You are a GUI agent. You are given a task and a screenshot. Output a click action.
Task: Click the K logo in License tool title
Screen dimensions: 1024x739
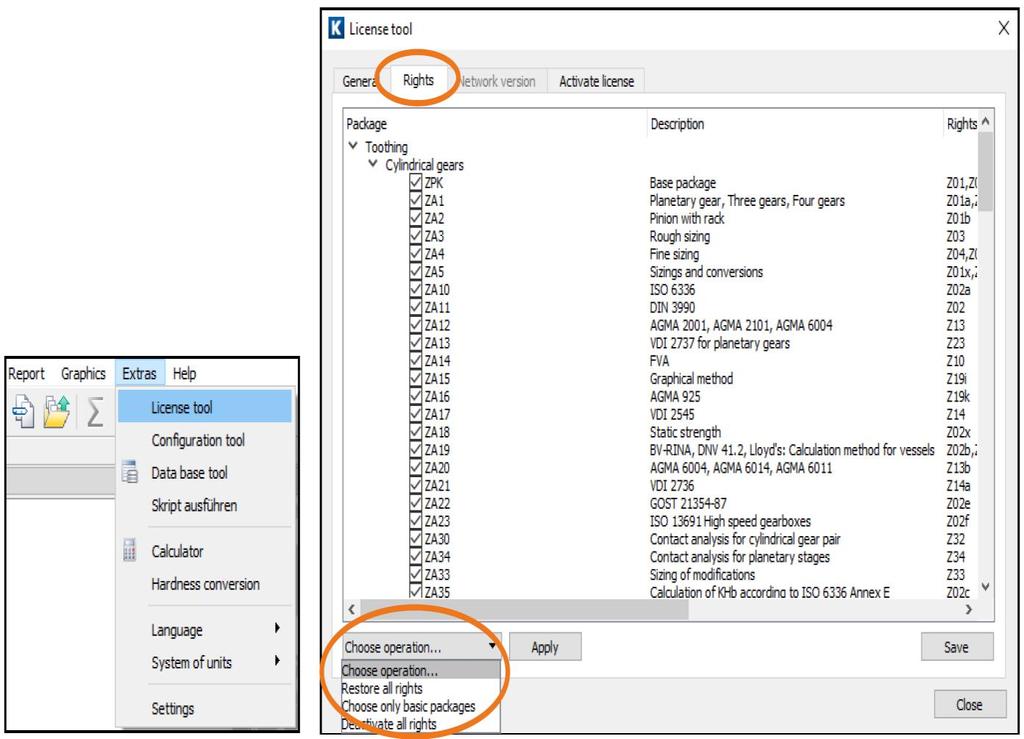point(336,28)
